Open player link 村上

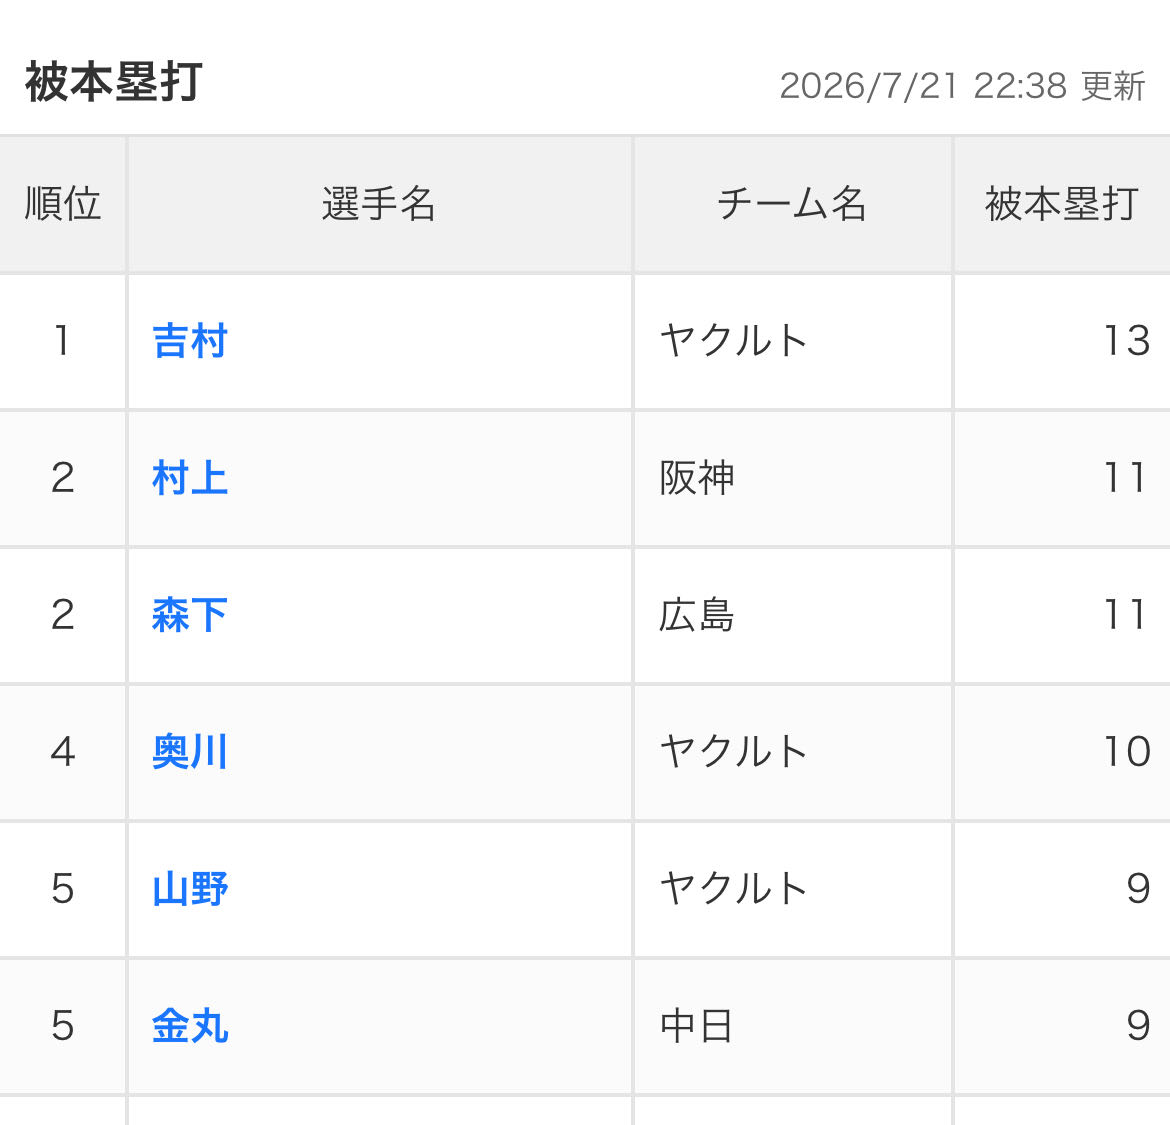(190, 478)
